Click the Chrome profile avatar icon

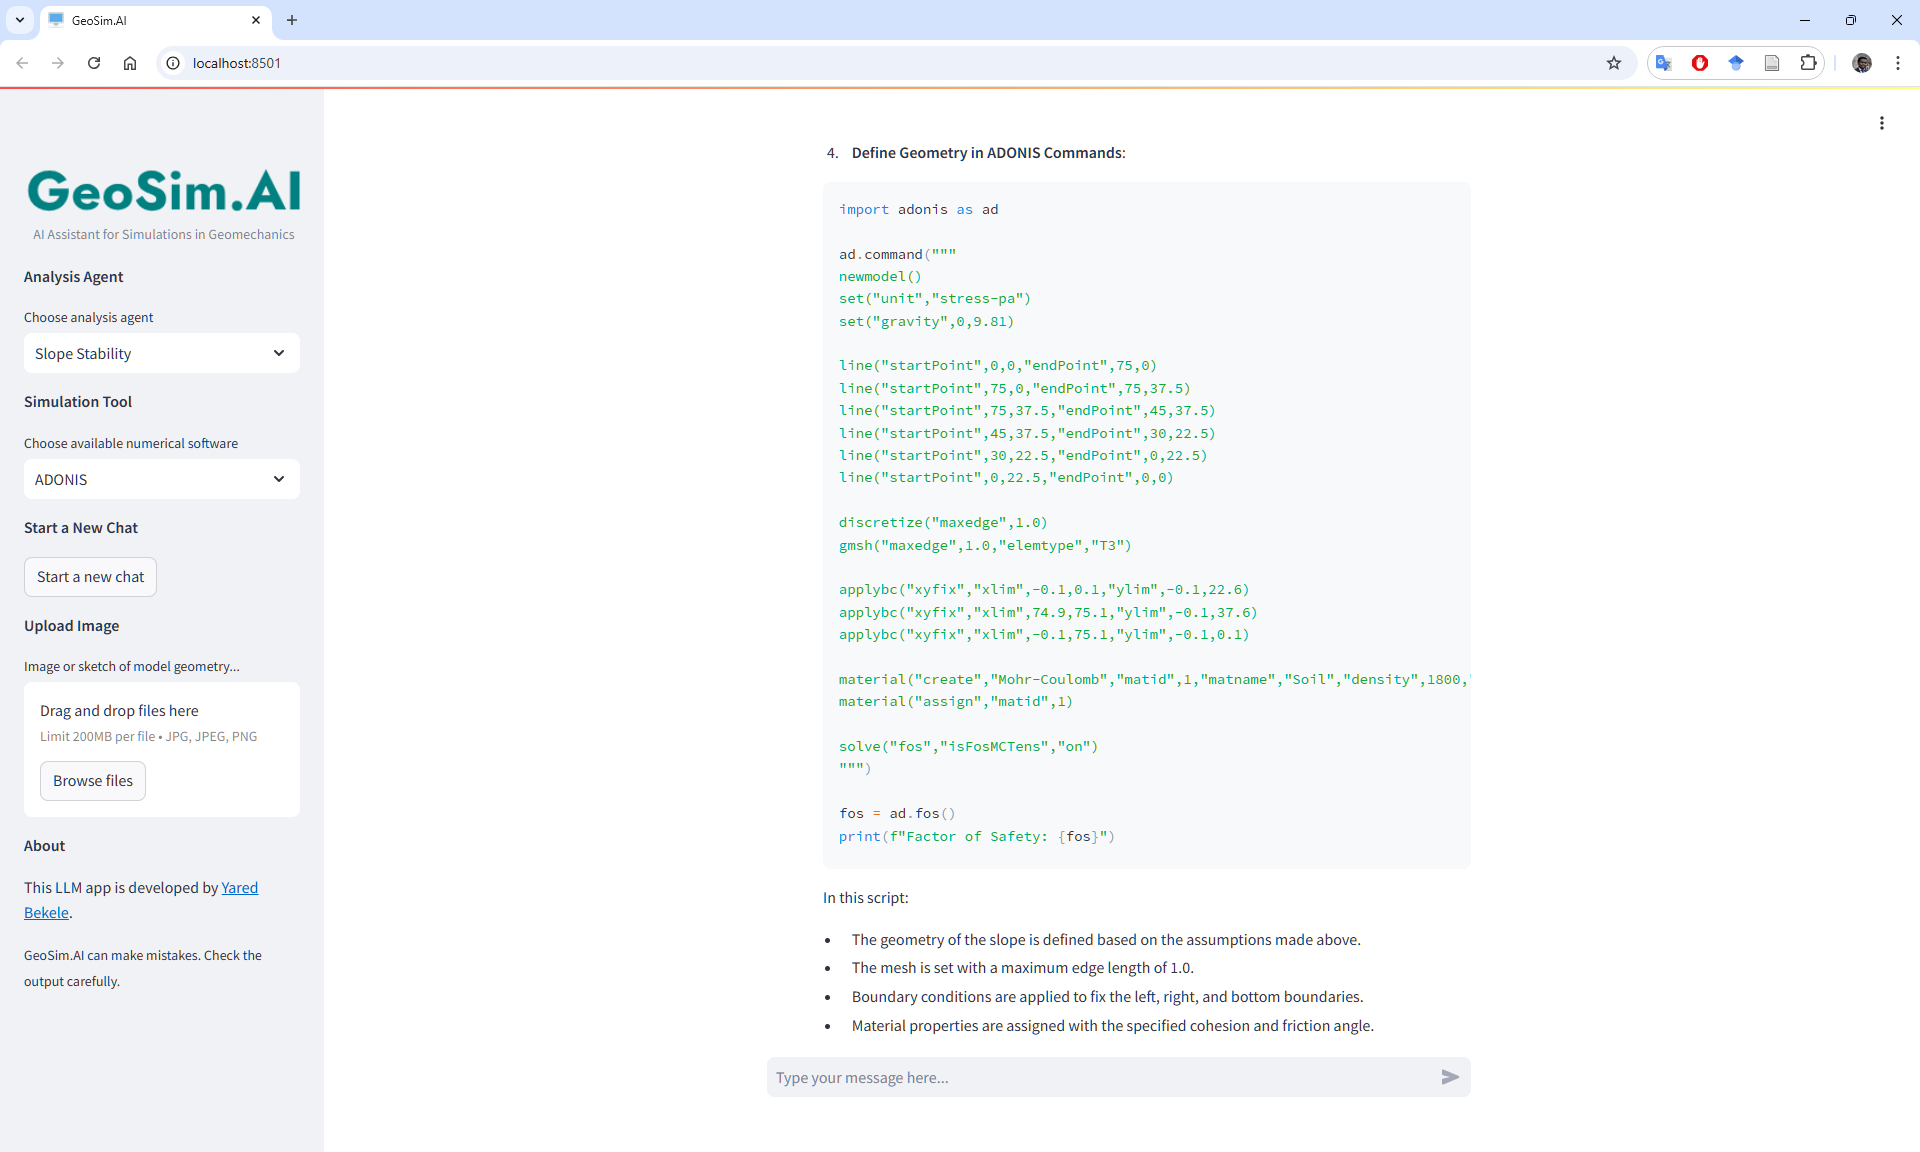pos(1861,63)
